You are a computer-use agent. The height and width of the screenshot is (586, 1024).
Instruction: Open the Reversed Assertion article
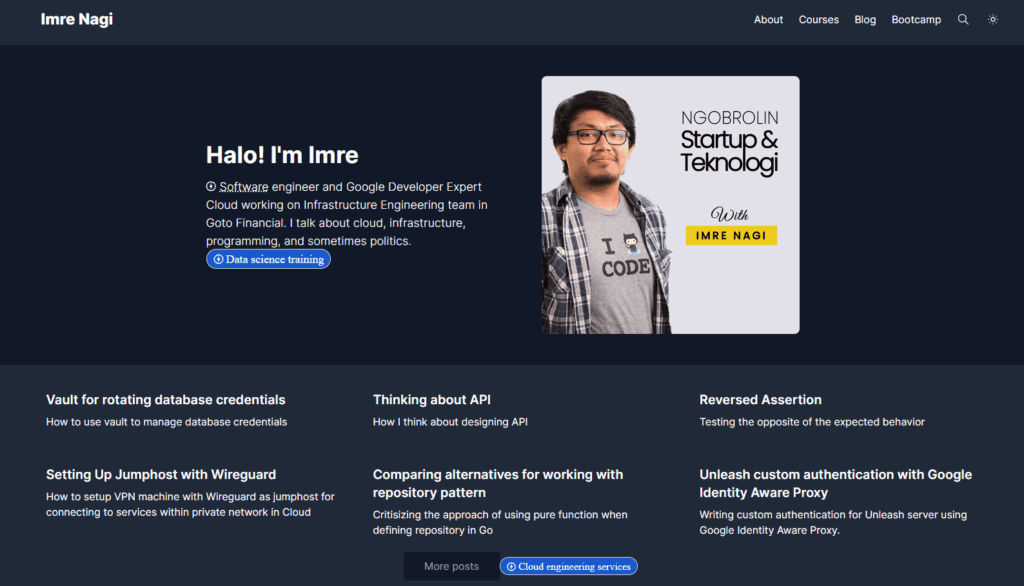tap(760, 400)
